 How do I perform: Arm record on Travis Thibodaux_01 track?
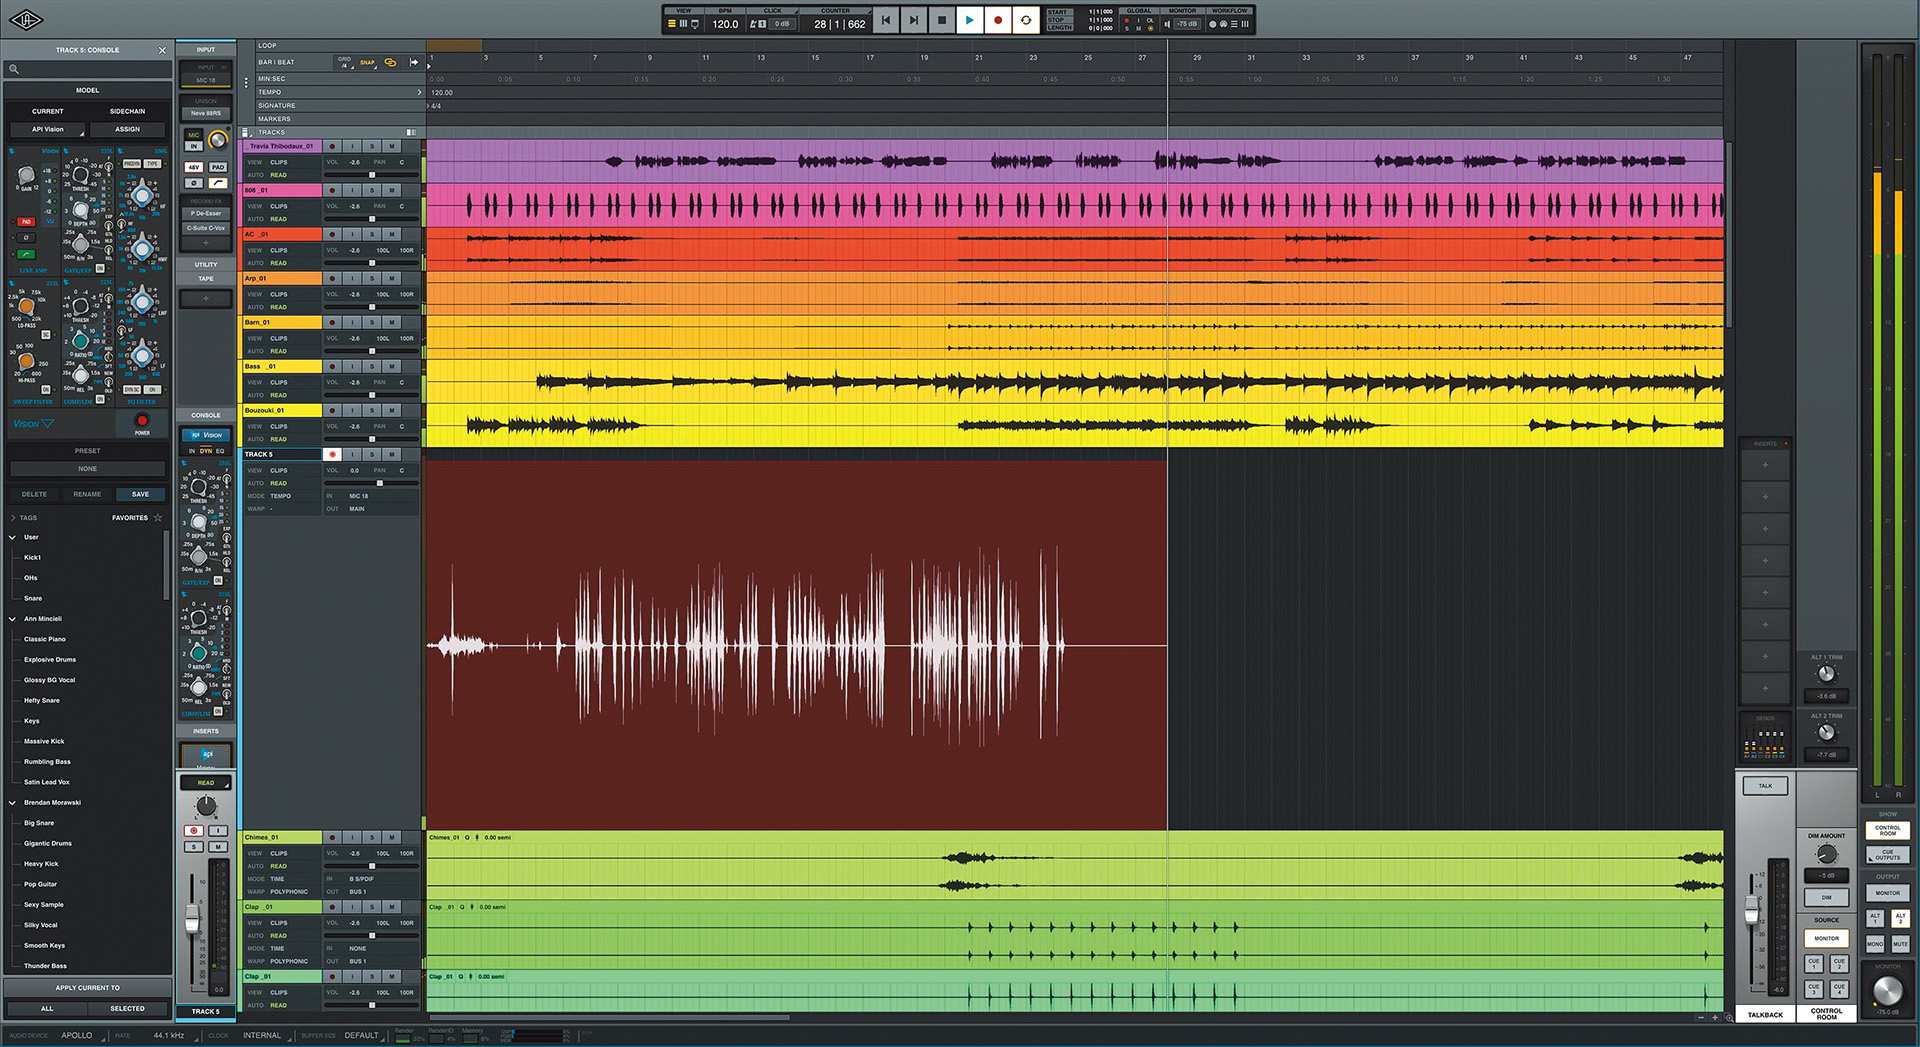pos(333,146)
